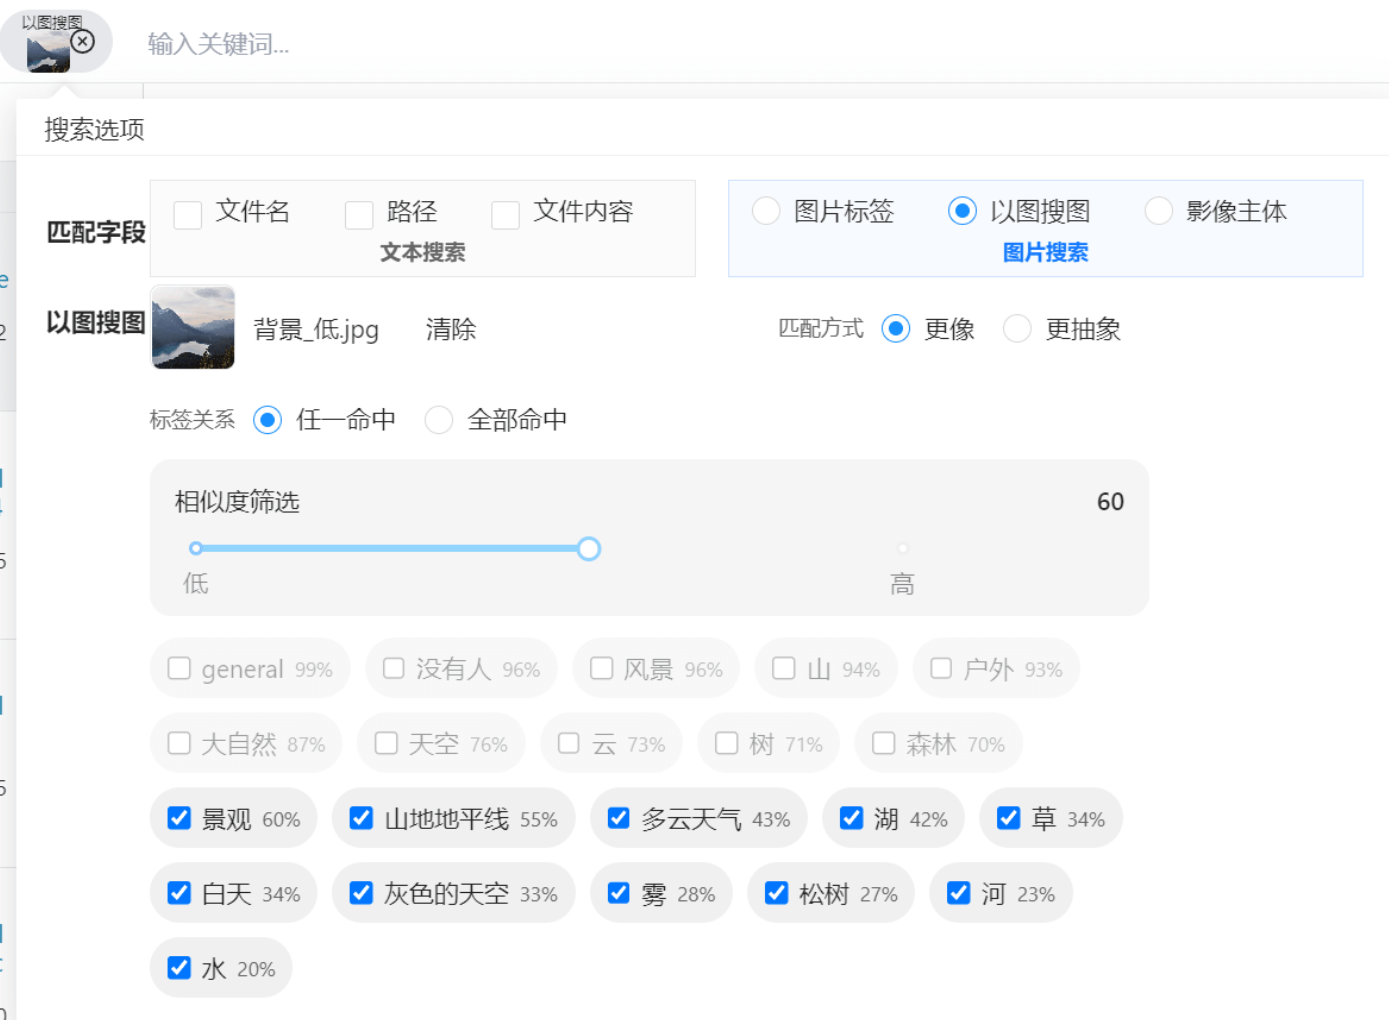Click the 文本搜索 group label
1389x1020 pixels.
pos(422,253)
